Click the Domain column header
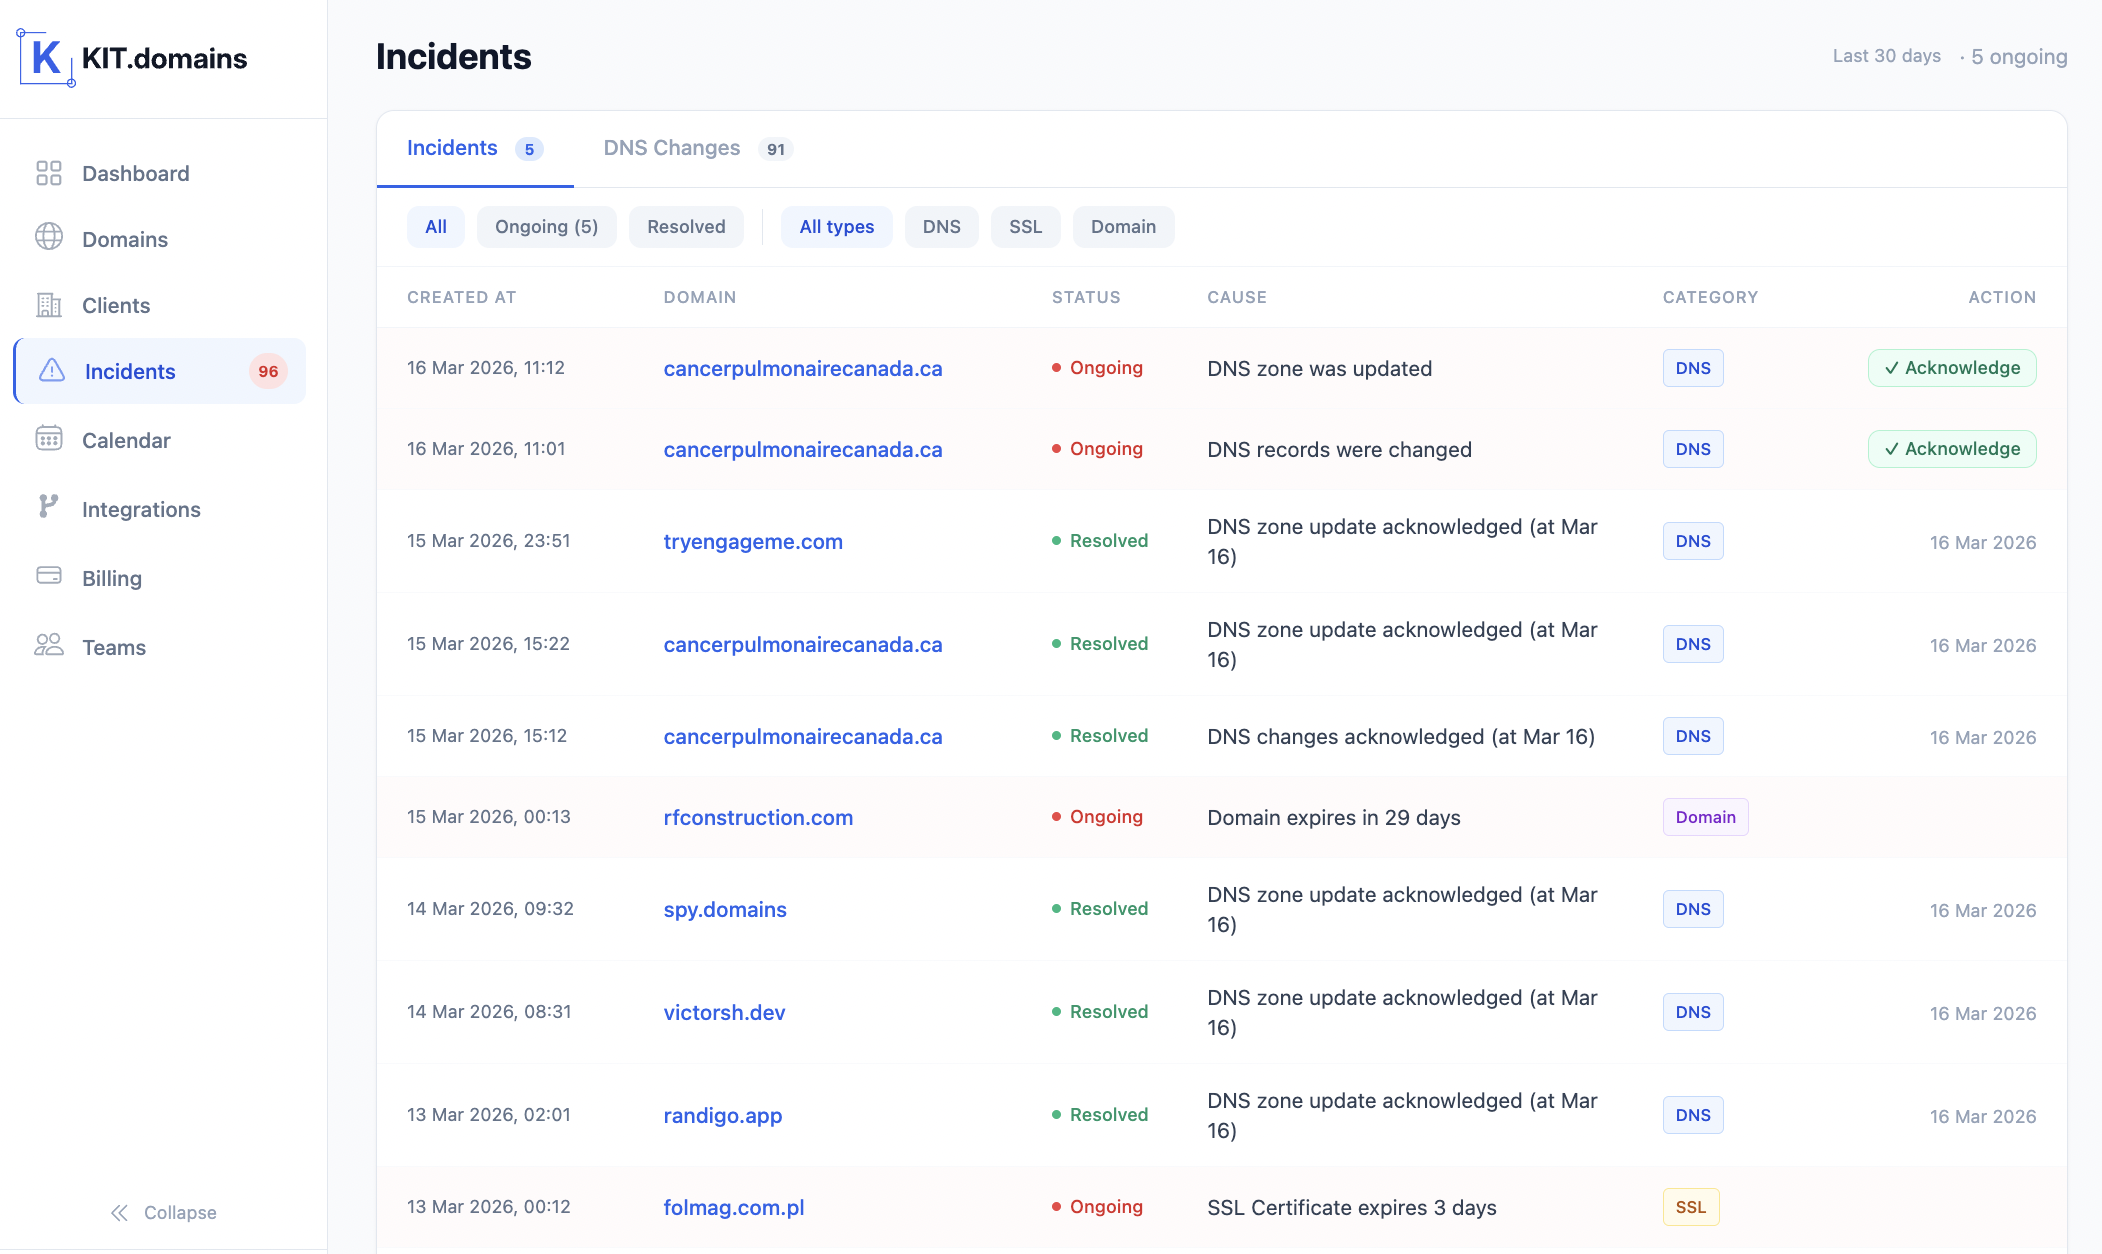The width and height of the screenshot is (2102, 1254). pyautogui.click(x=700, y=297)
